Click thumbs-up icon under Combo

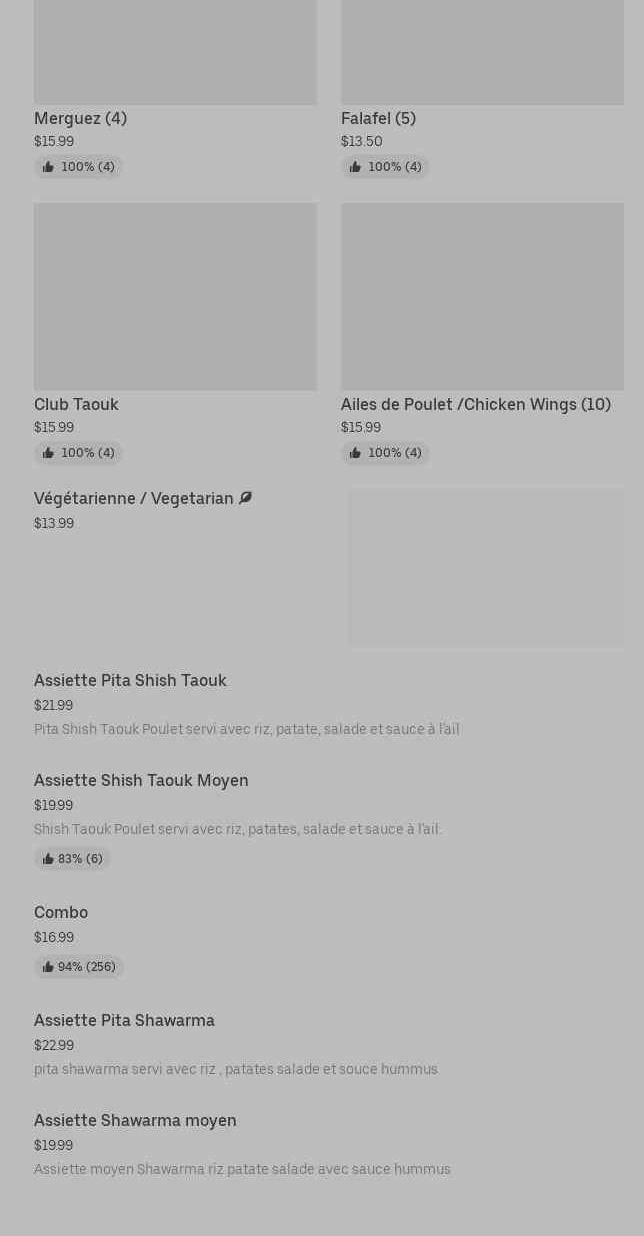[48, 967]
